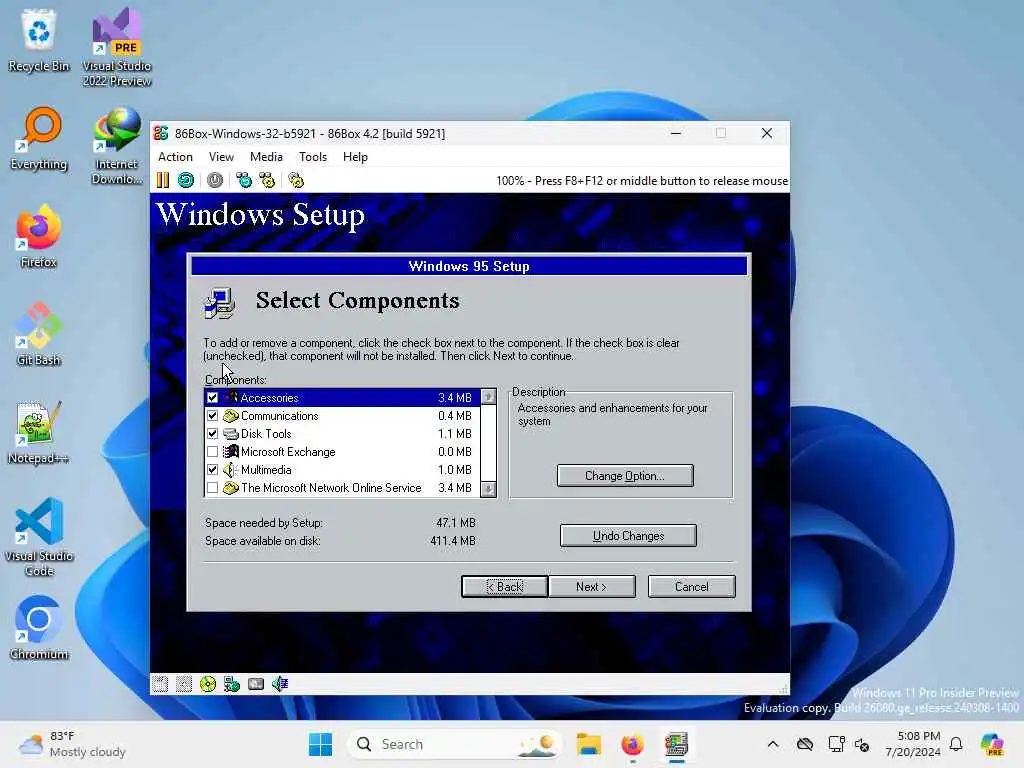This screenshot has height=768, width=1024.
Task: Open the Copilot preview taskbar icon
Action: point(992,744)
